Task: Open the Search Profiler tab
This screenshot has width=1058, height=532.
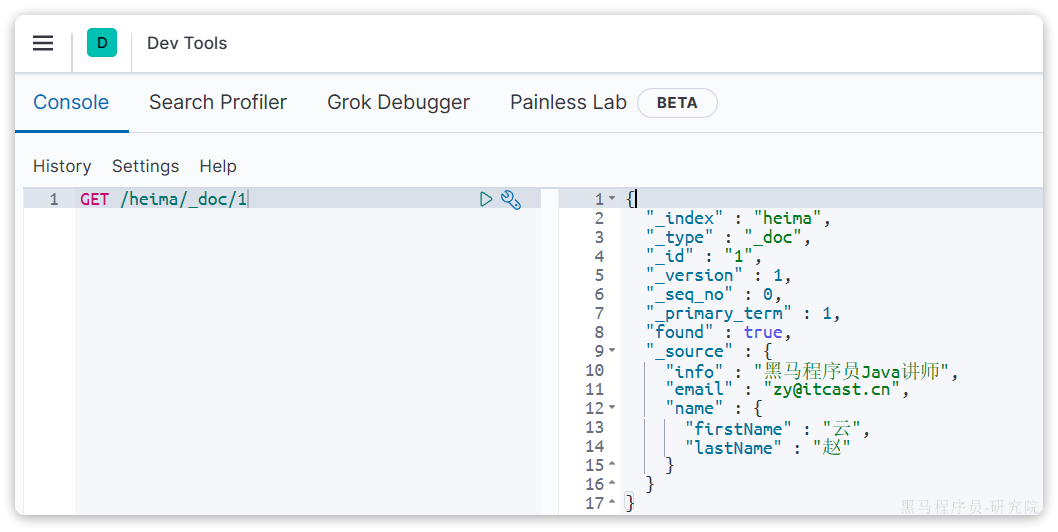Action: (x=218, y=102)
